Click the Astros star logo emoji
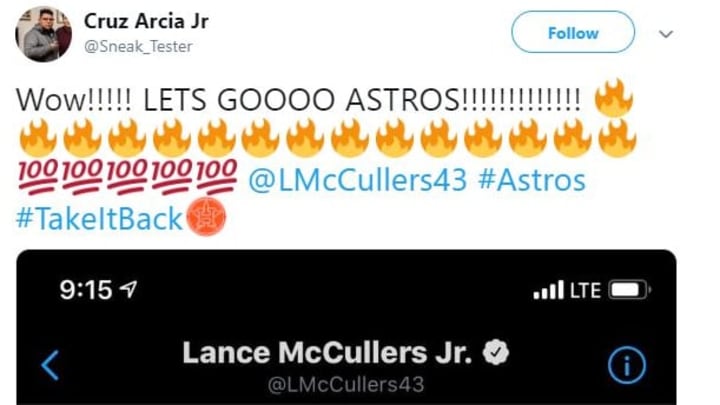 206,217
